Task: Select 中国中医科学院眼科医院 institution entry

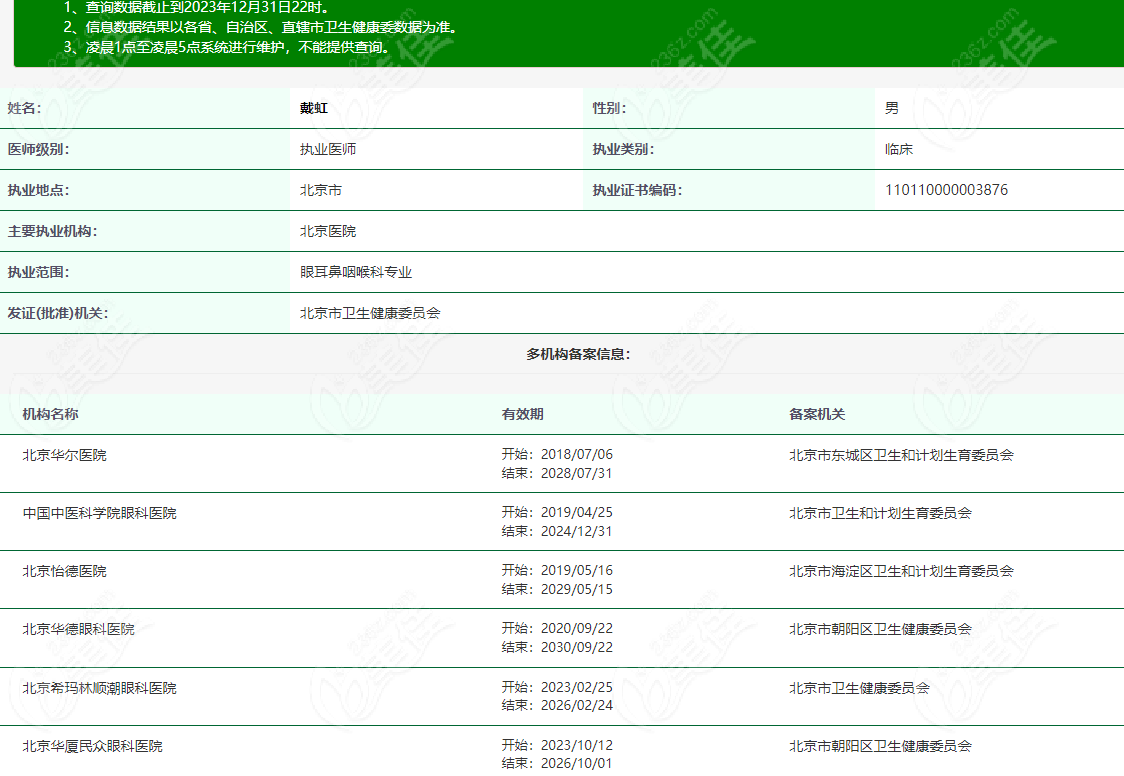Action: (100, 513)
